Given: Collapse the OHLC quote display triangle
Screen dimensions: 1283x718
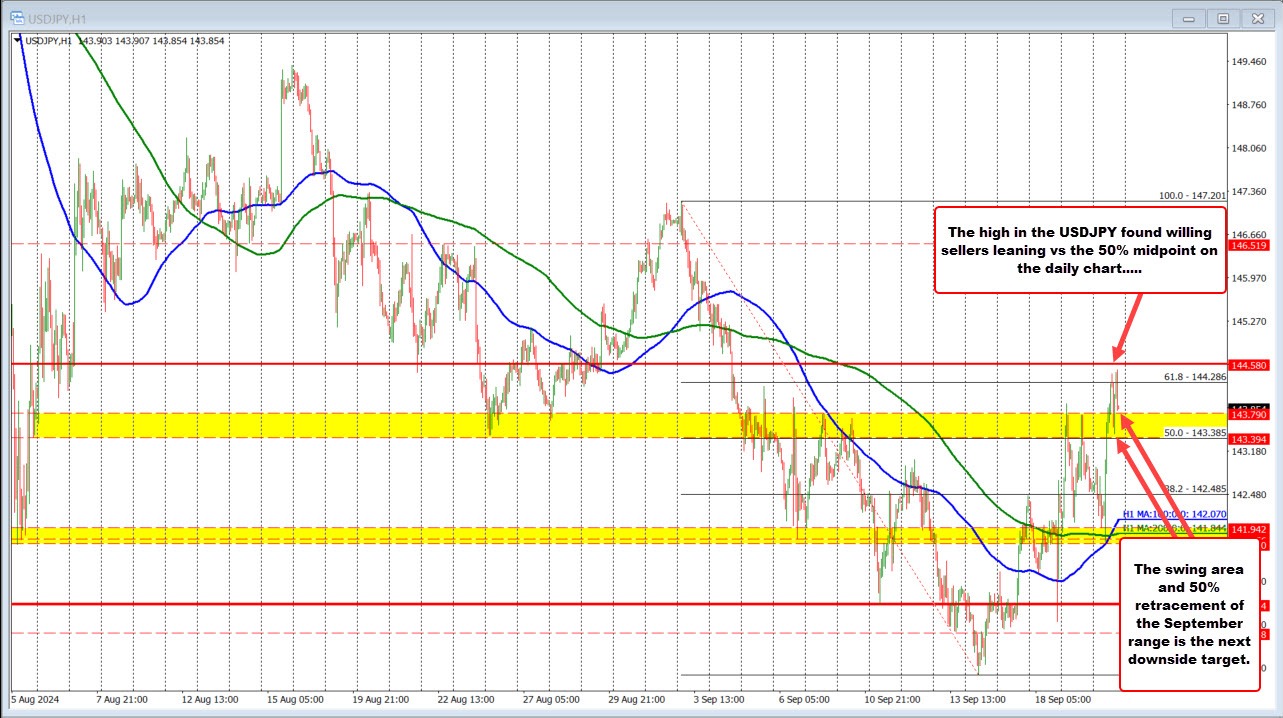Looking at the screenshot, I should [19, 41].
